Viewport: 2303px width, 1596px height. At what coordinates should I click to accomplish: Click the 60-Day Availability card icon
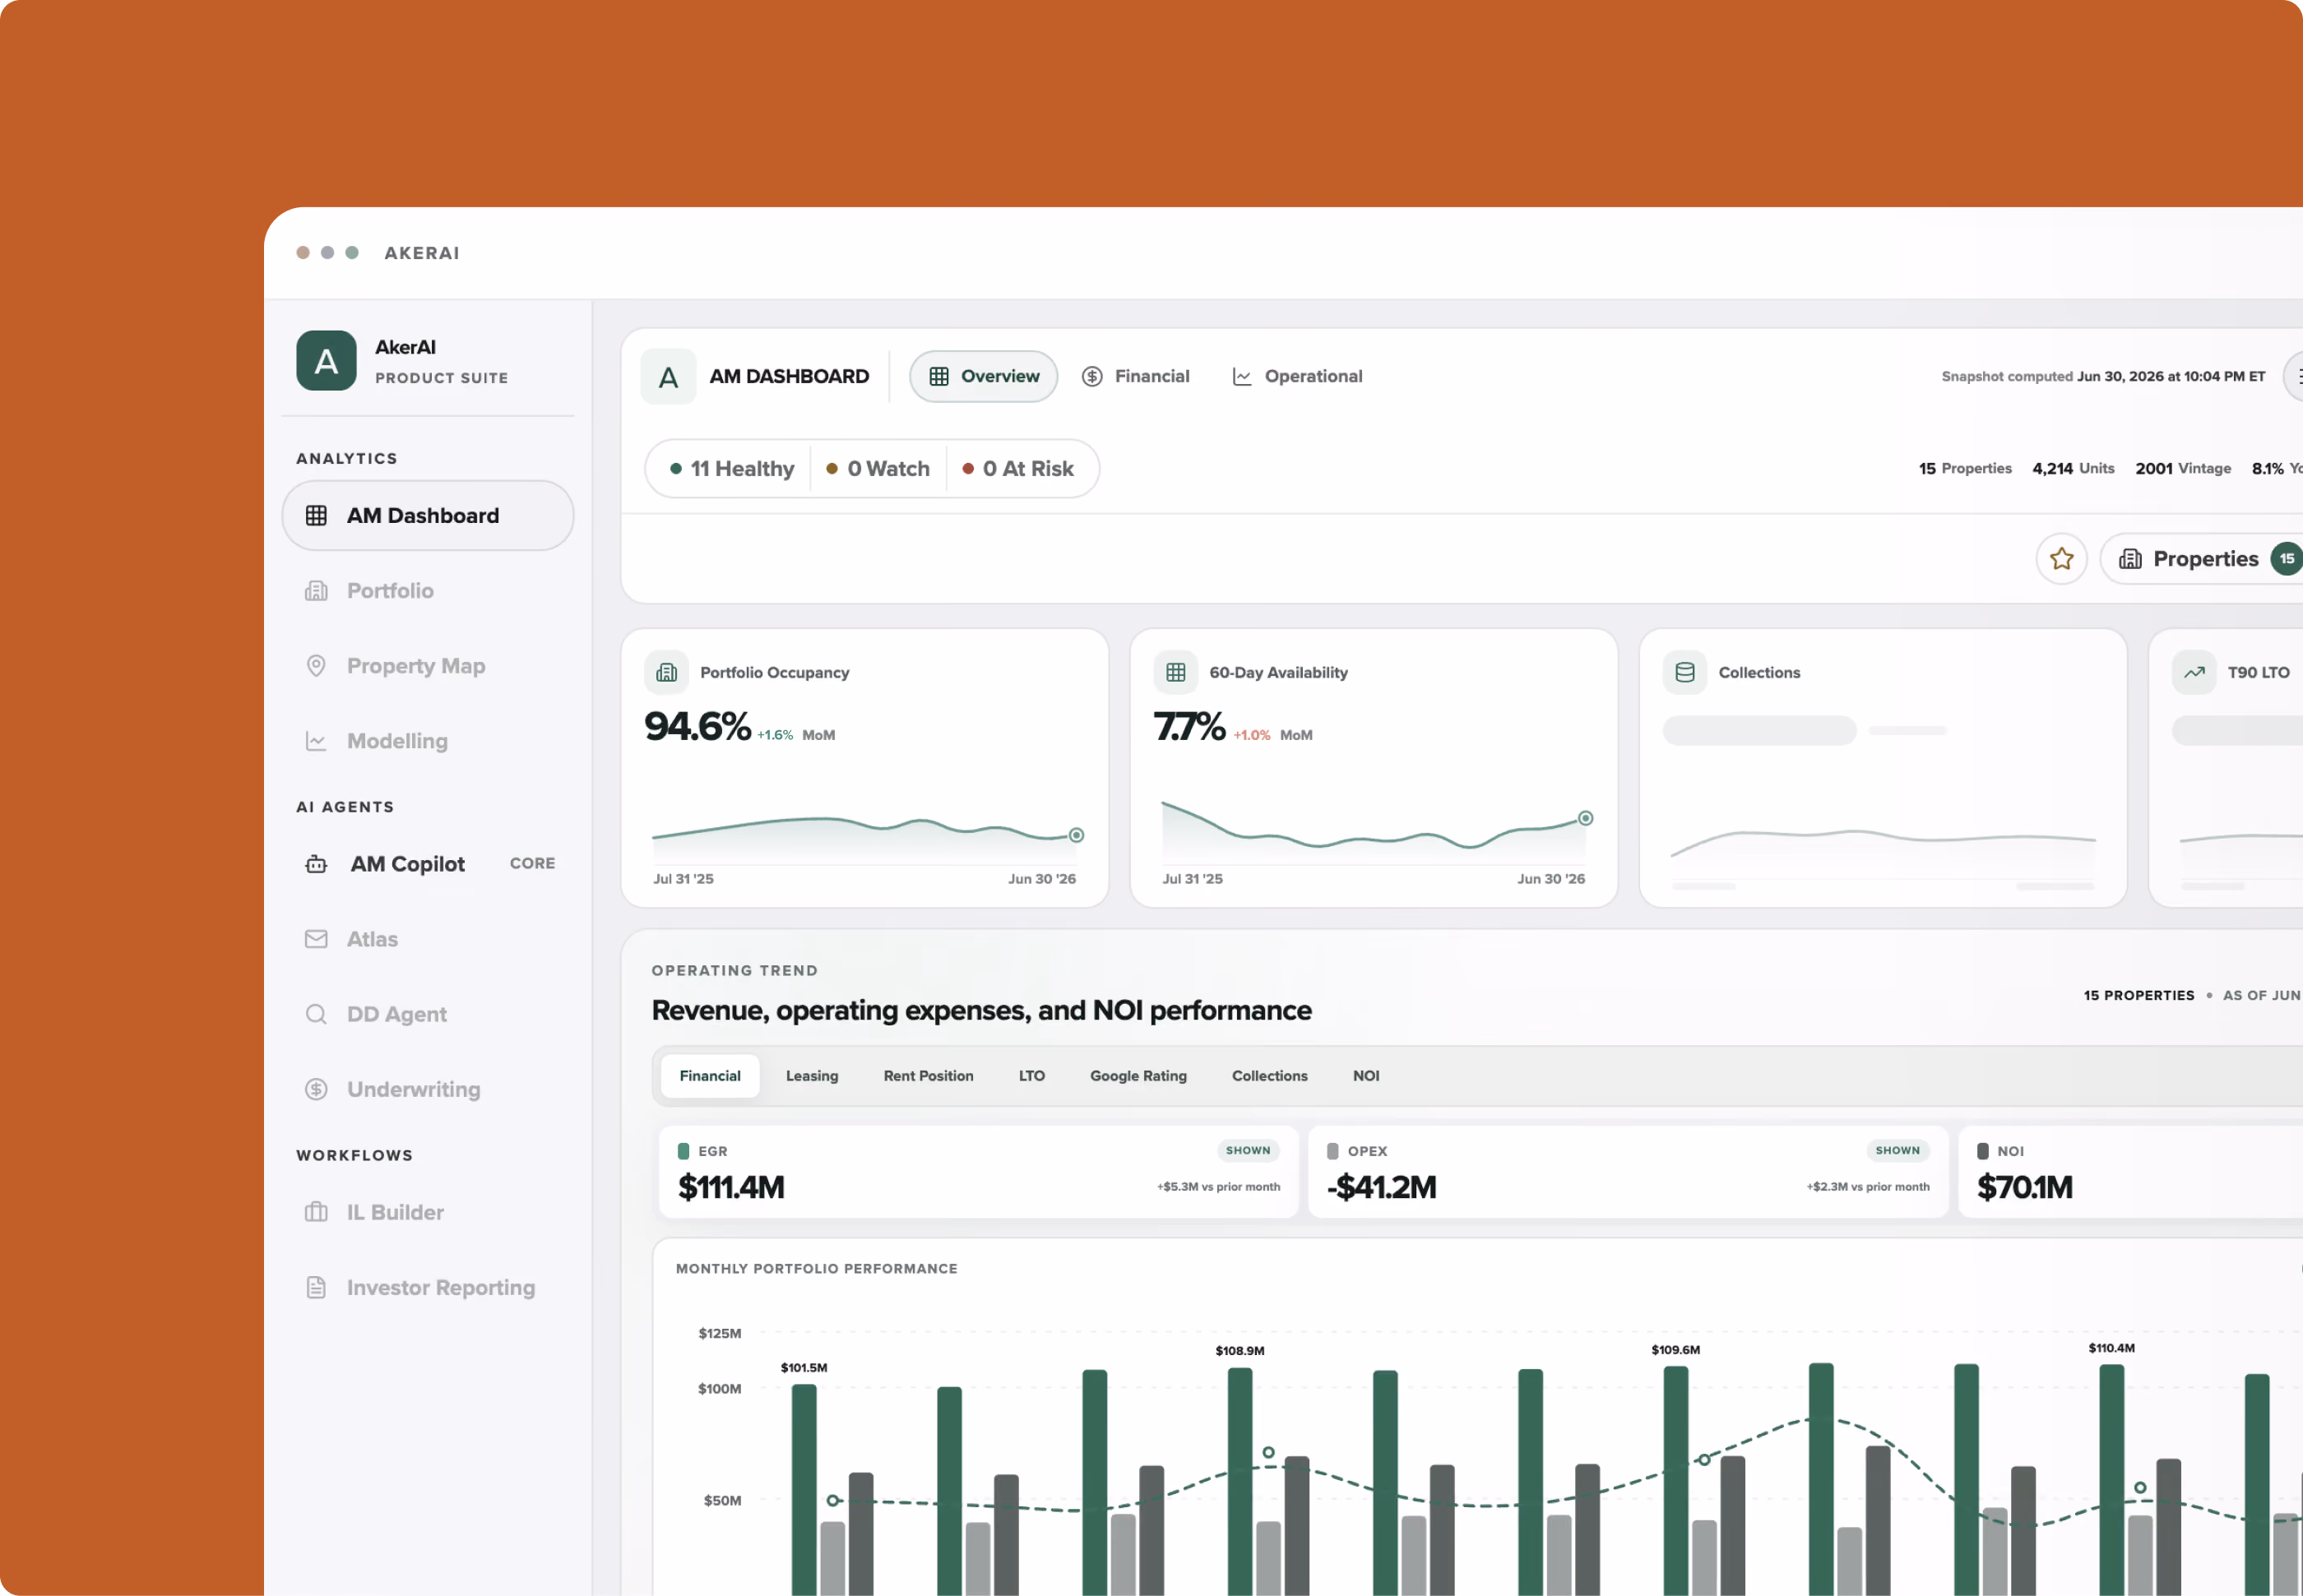pyautogui.click(x=1175, y=673)
